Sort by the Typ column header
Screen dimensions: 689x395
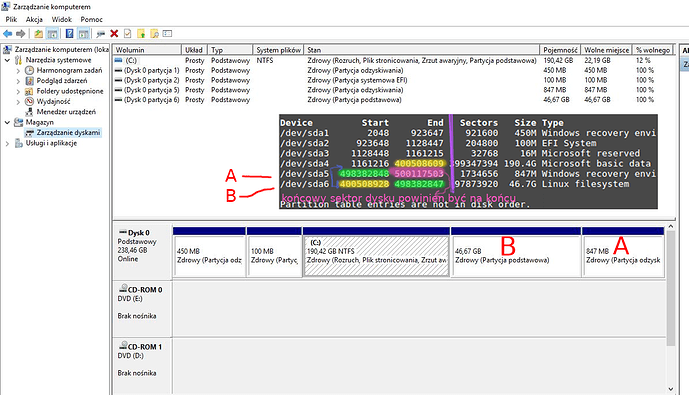(230, 50)
